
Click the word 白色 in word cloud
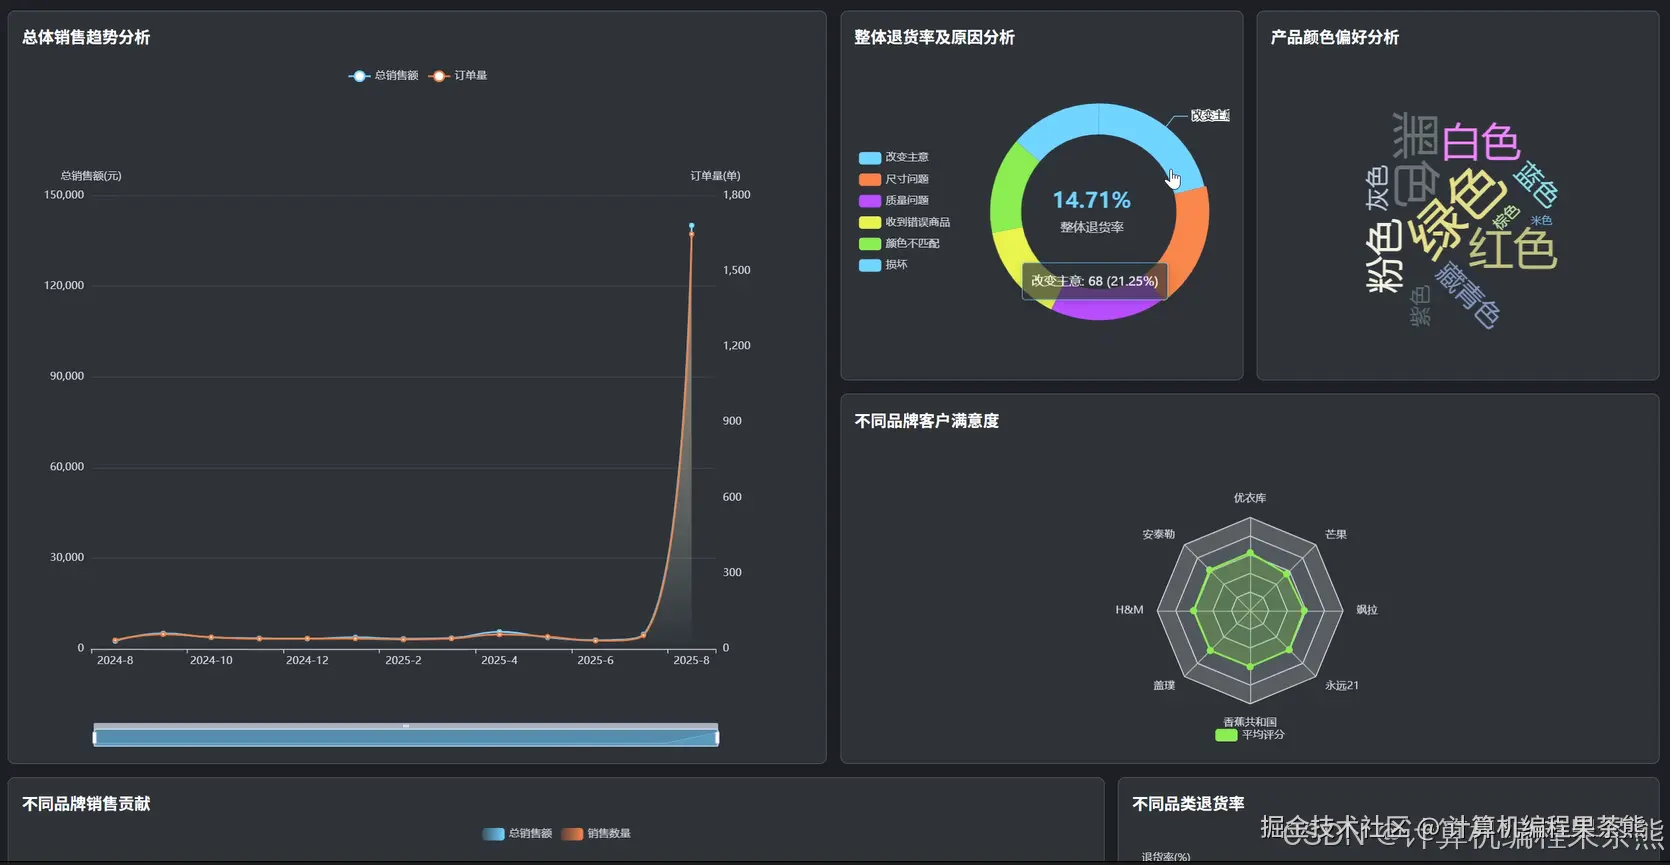pos(1481,142)
